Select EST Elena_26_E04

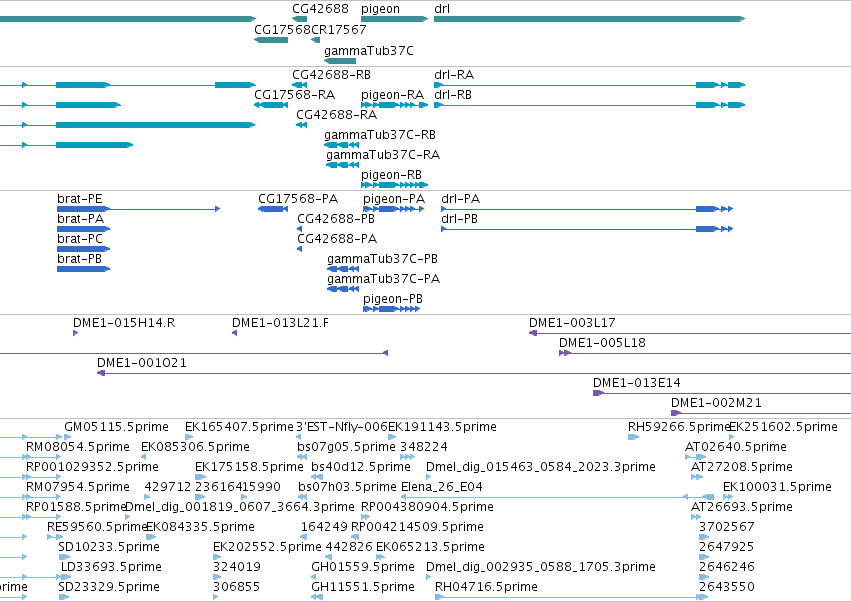tap(441, 487)
